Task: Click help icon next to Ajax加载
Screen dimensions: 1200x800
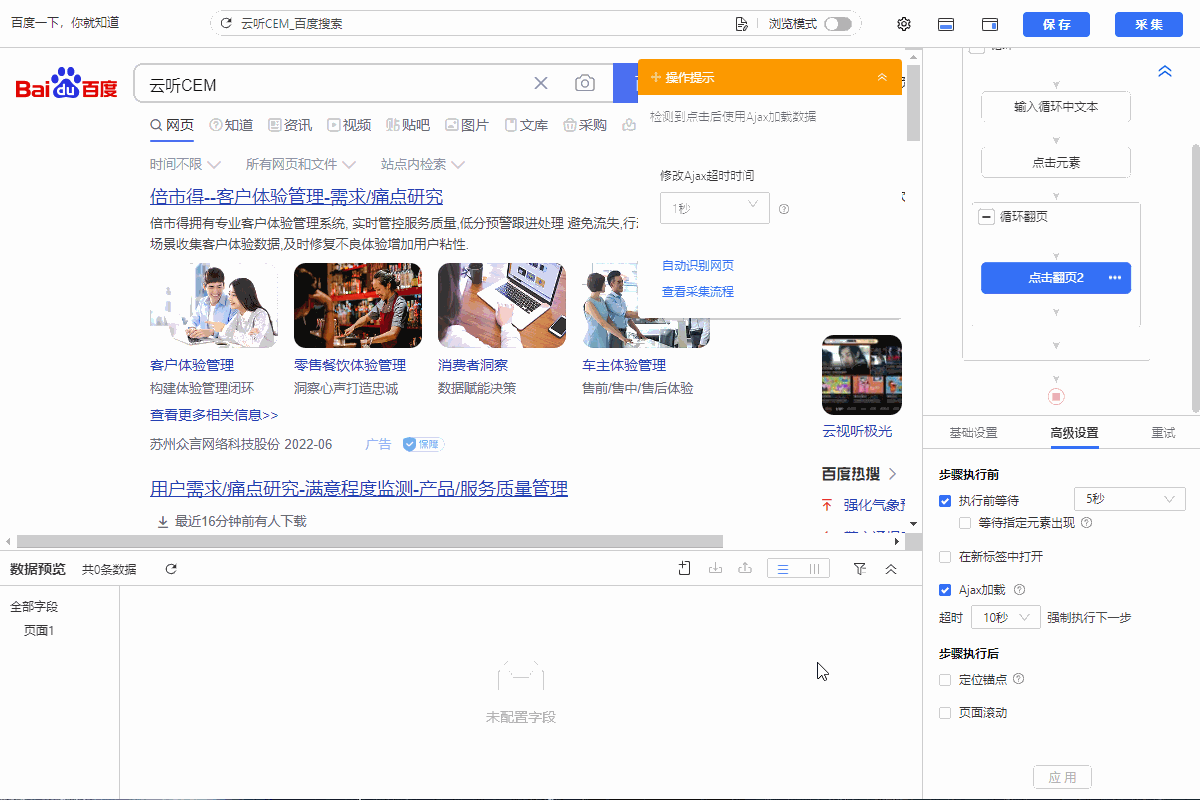Action: tap(1020, 590)
